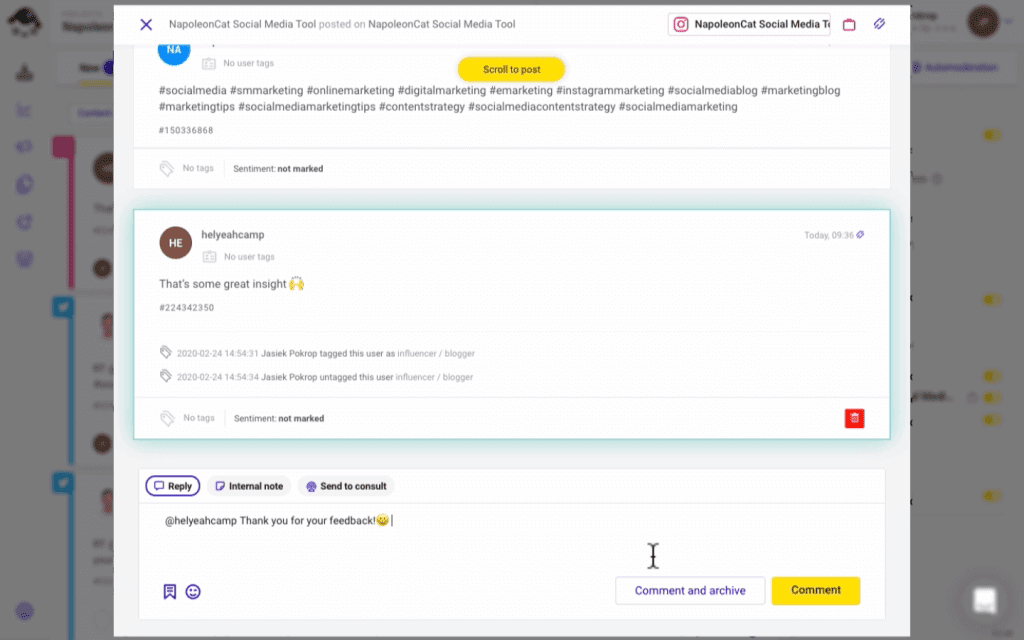Click the yellow Comment button
Screen dimensions: 1024x640
pyautogui.click(x=816, y=590)
